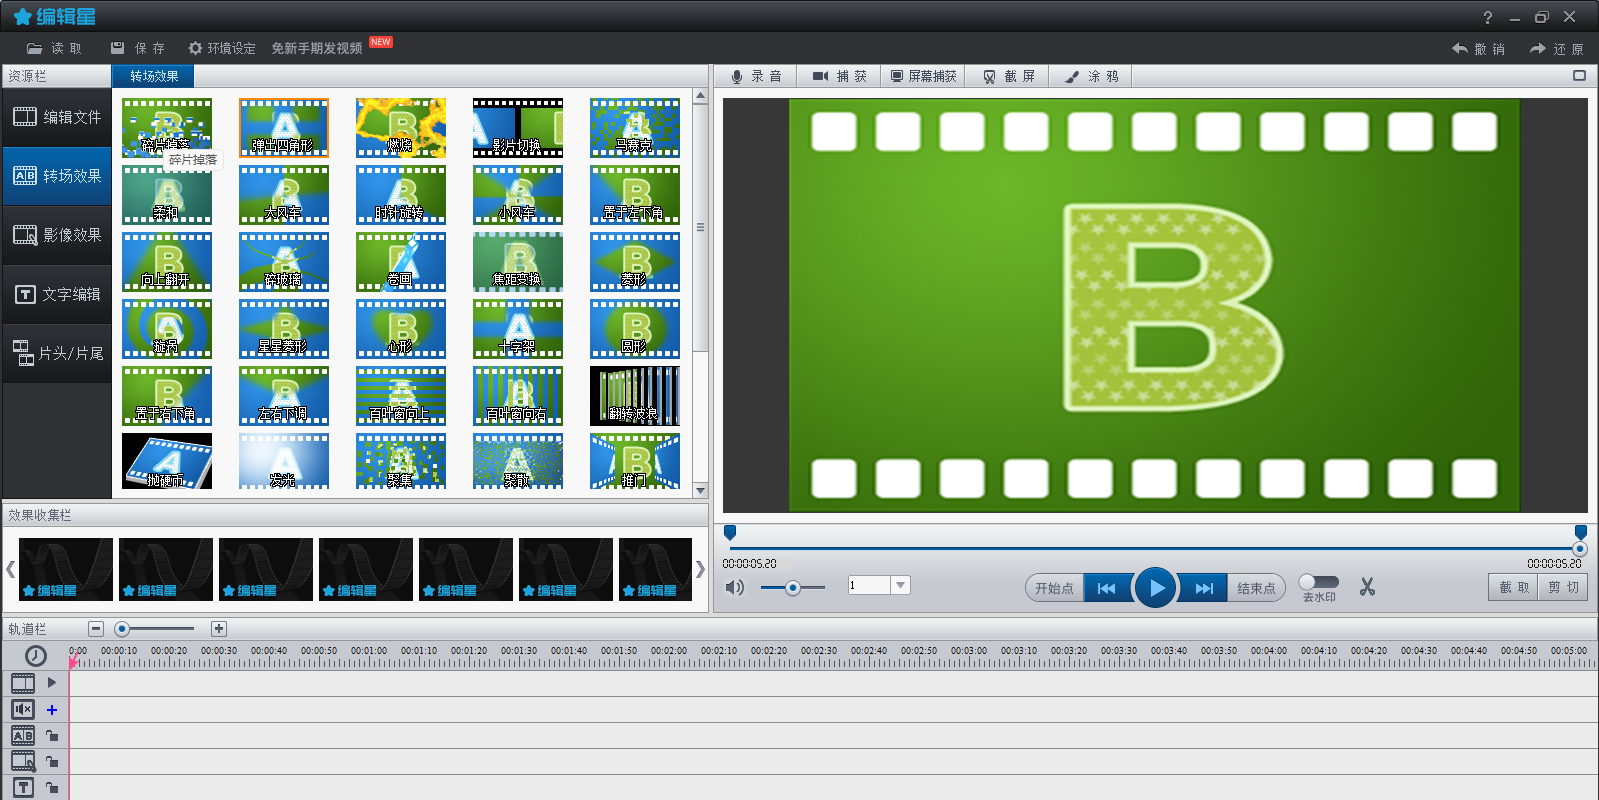Click the 开始点 start point button
Image resolution: width=1599 pixels, height=800 pixels.
[x=1054, y=588]
